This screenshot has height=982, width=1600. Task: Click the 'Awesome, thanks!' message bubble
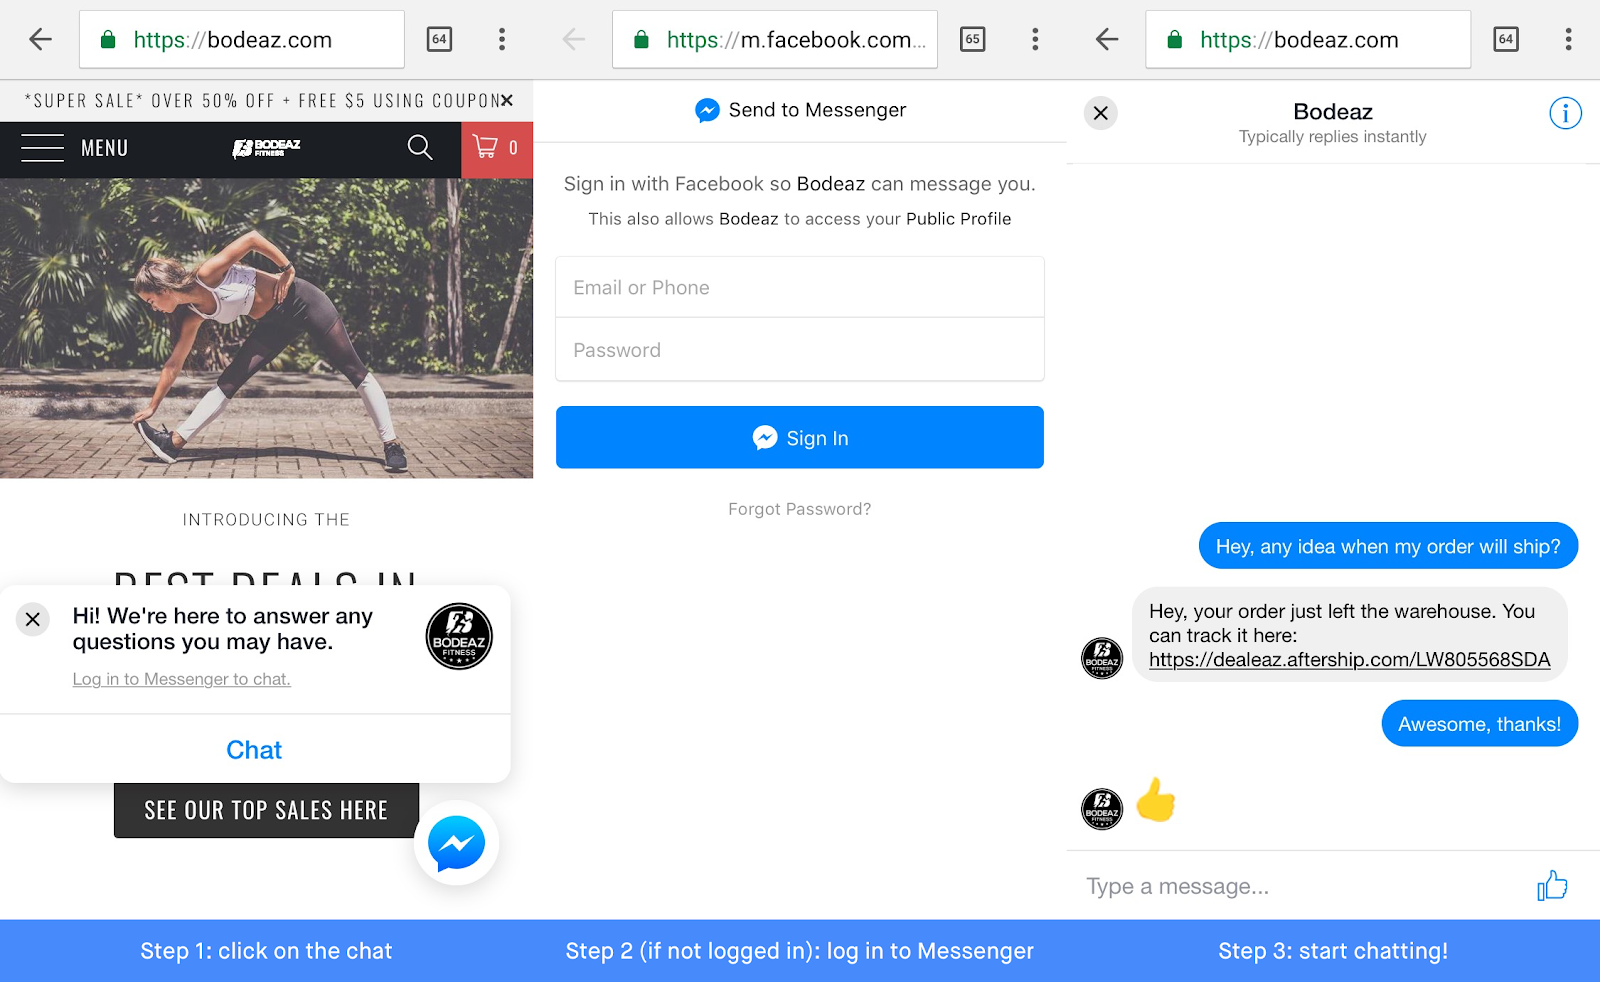point(1480,724)
